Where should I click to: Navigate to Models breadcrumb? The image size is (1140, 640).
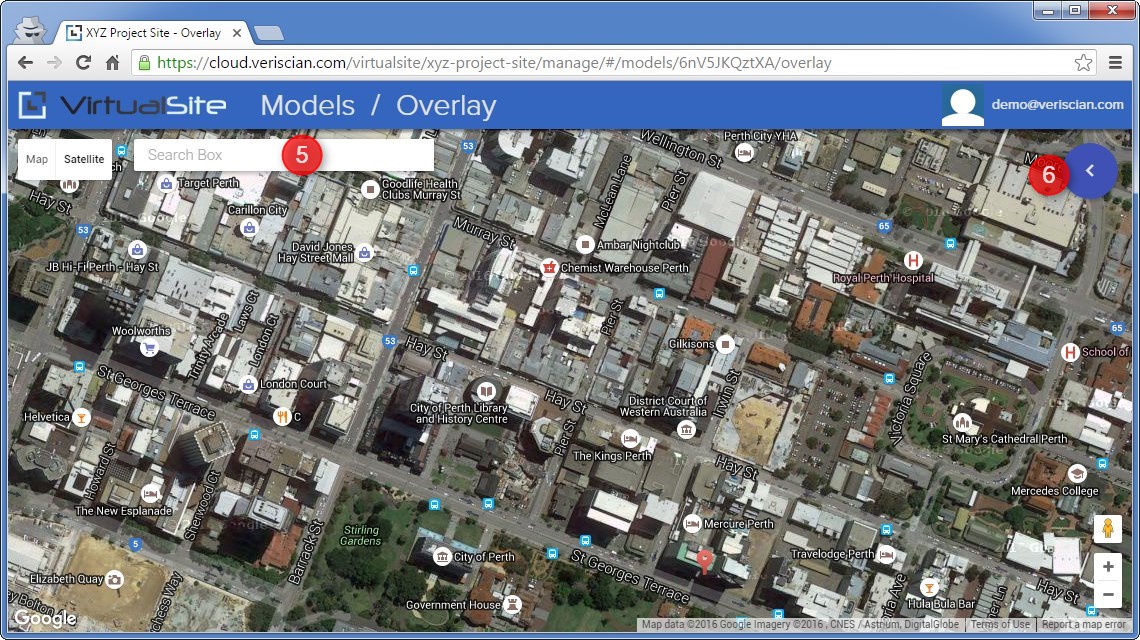[x=308, y=105]
